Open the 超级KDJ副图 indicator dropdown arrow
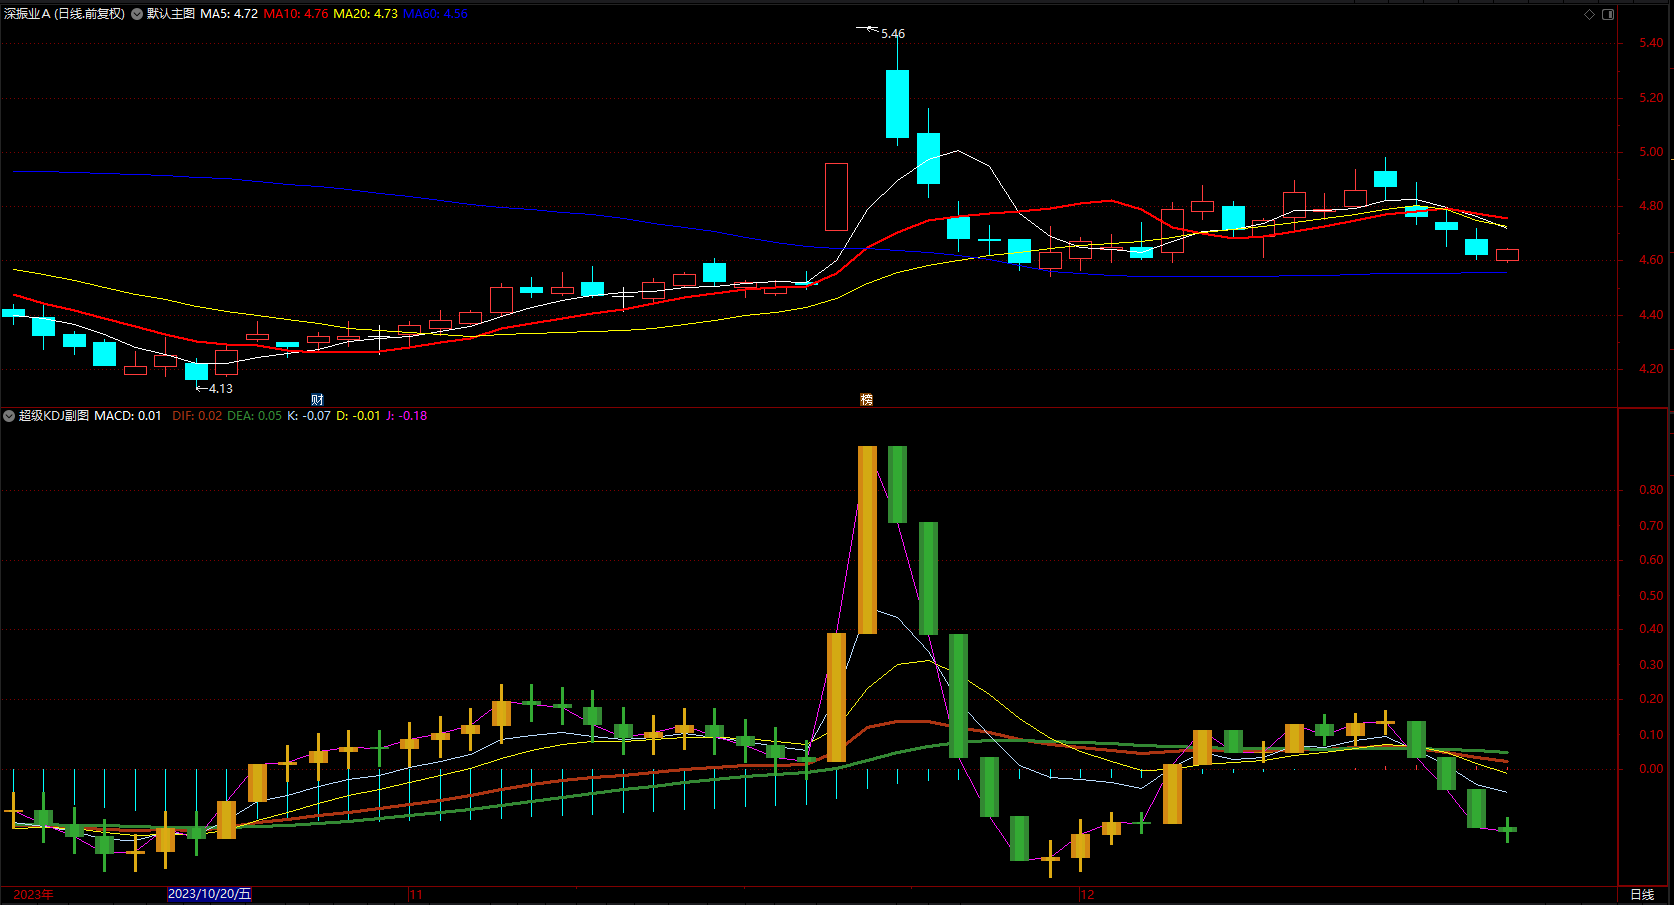1674x905 pixels. (x=9, y=416)
